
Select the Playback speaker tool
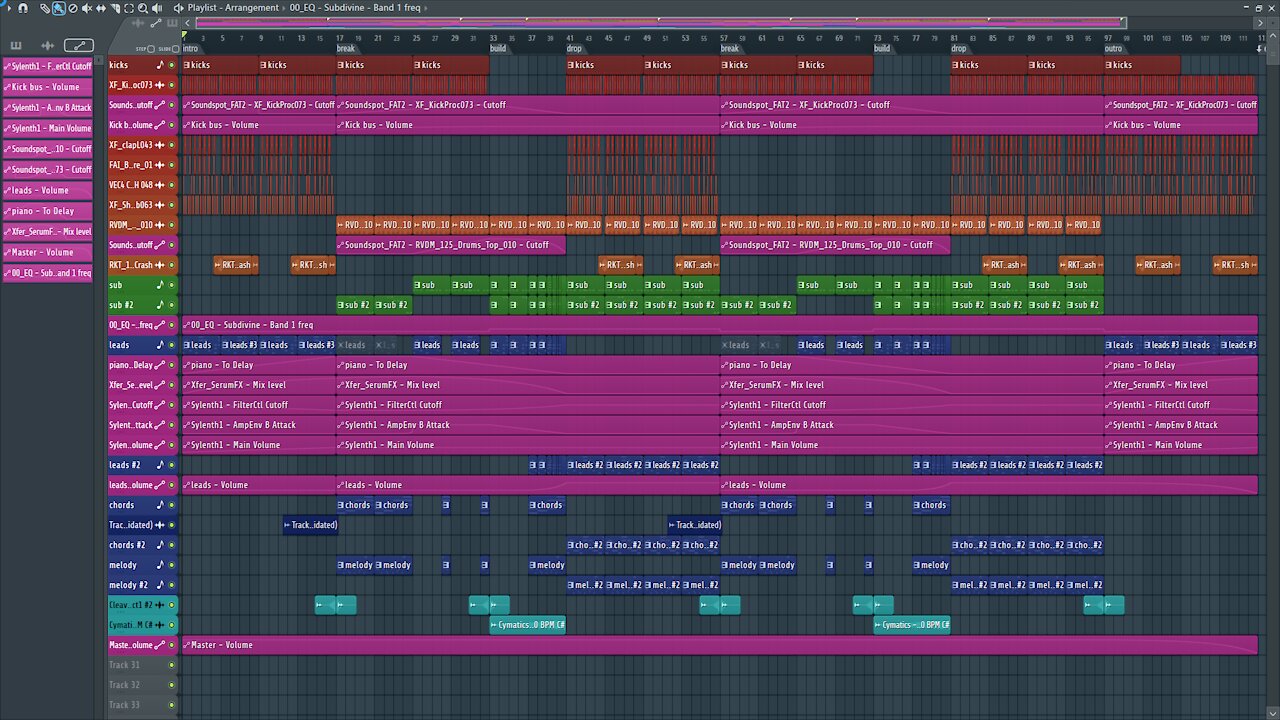point(157,8)
